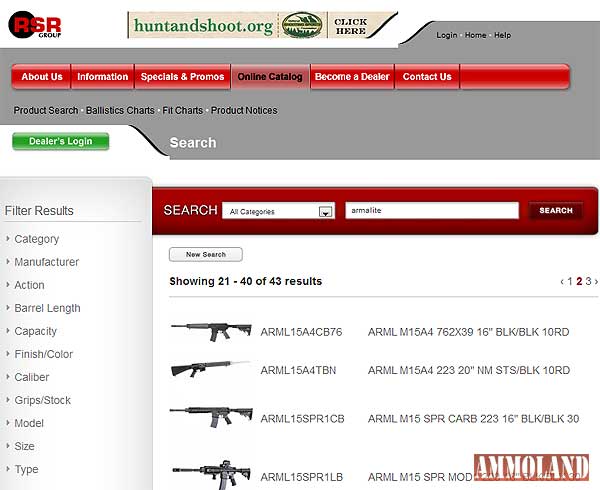Open the About Us menu
Viewport: 600px width, 490px height.
(x=41, y=77)
